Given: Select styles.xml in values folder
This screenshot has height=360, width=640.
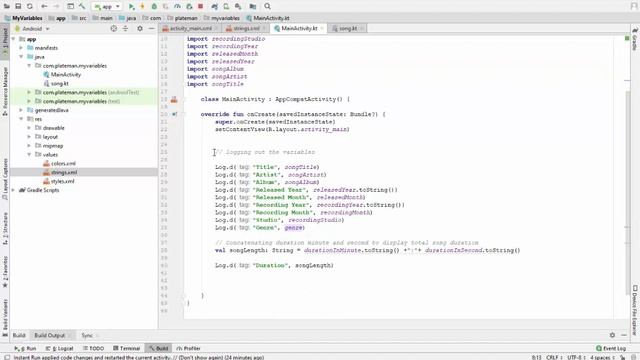Looking at the screenshot, I should point(59,182).
